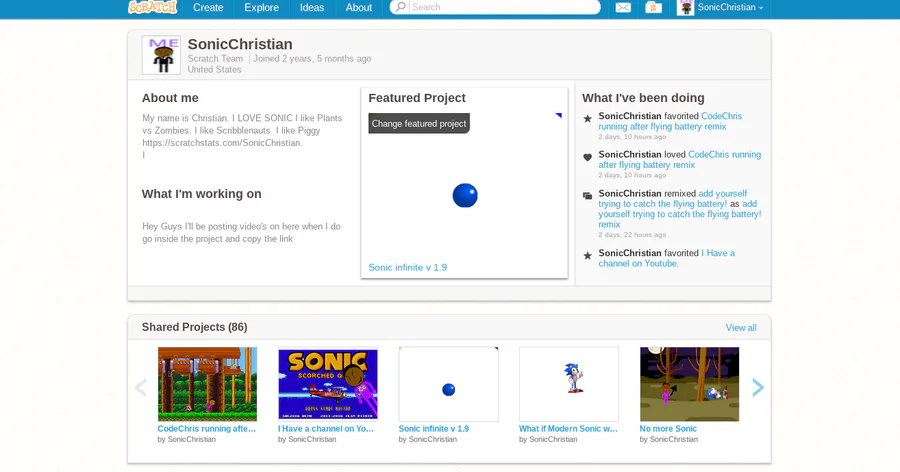Open Sonic infinite v 1.9 shared thumbnail
The height and width of the screenshot is (472, 900).
[x=448, y=384]
